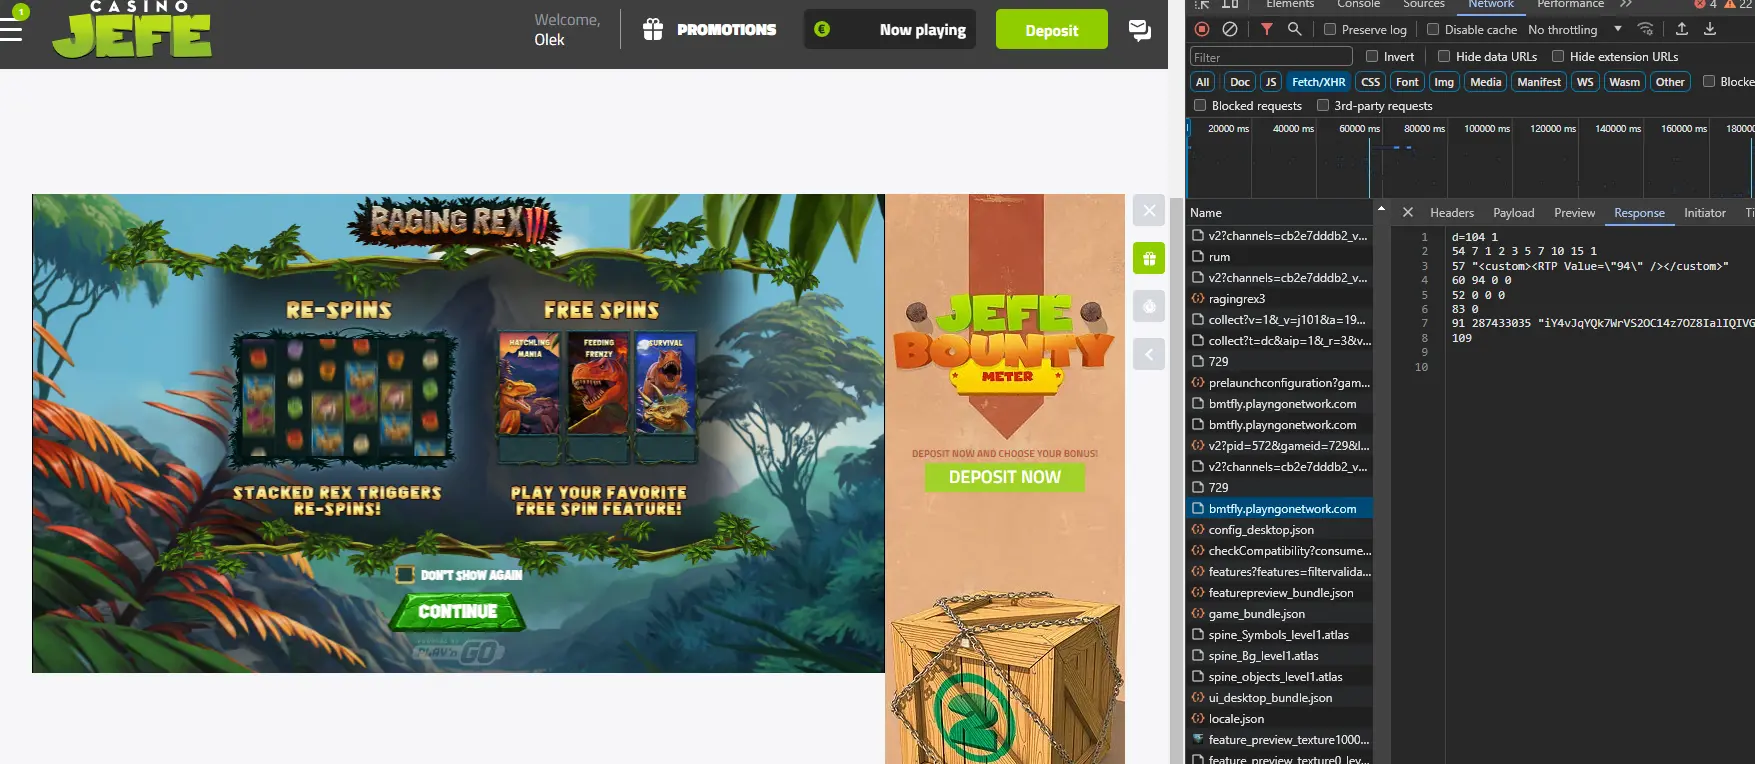The height and width of the screenshot is (764, 1755).
Task: Toggle the network filter funnel icon
Action: point(1267,29)
